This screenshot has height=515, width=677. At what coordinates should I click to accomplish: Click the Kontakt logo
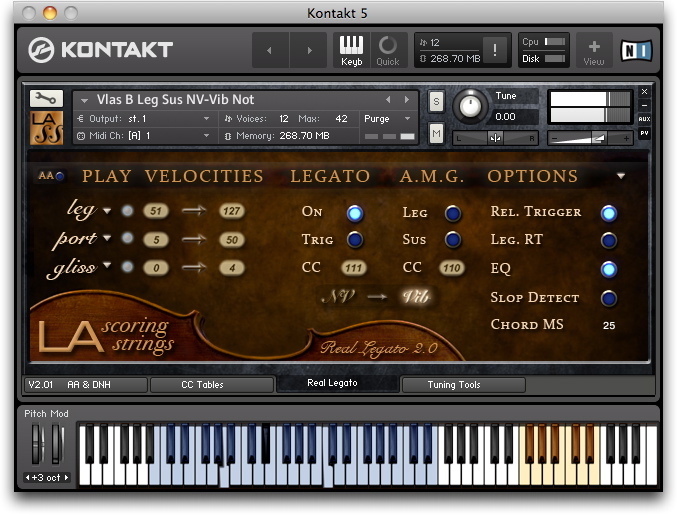[101, 50]
